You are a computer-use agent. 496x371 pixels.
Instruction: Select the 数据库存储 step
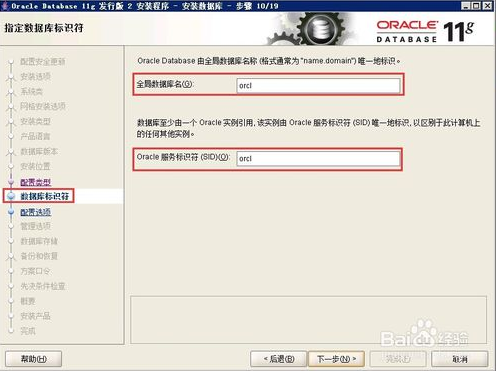(x=39, y=241)
